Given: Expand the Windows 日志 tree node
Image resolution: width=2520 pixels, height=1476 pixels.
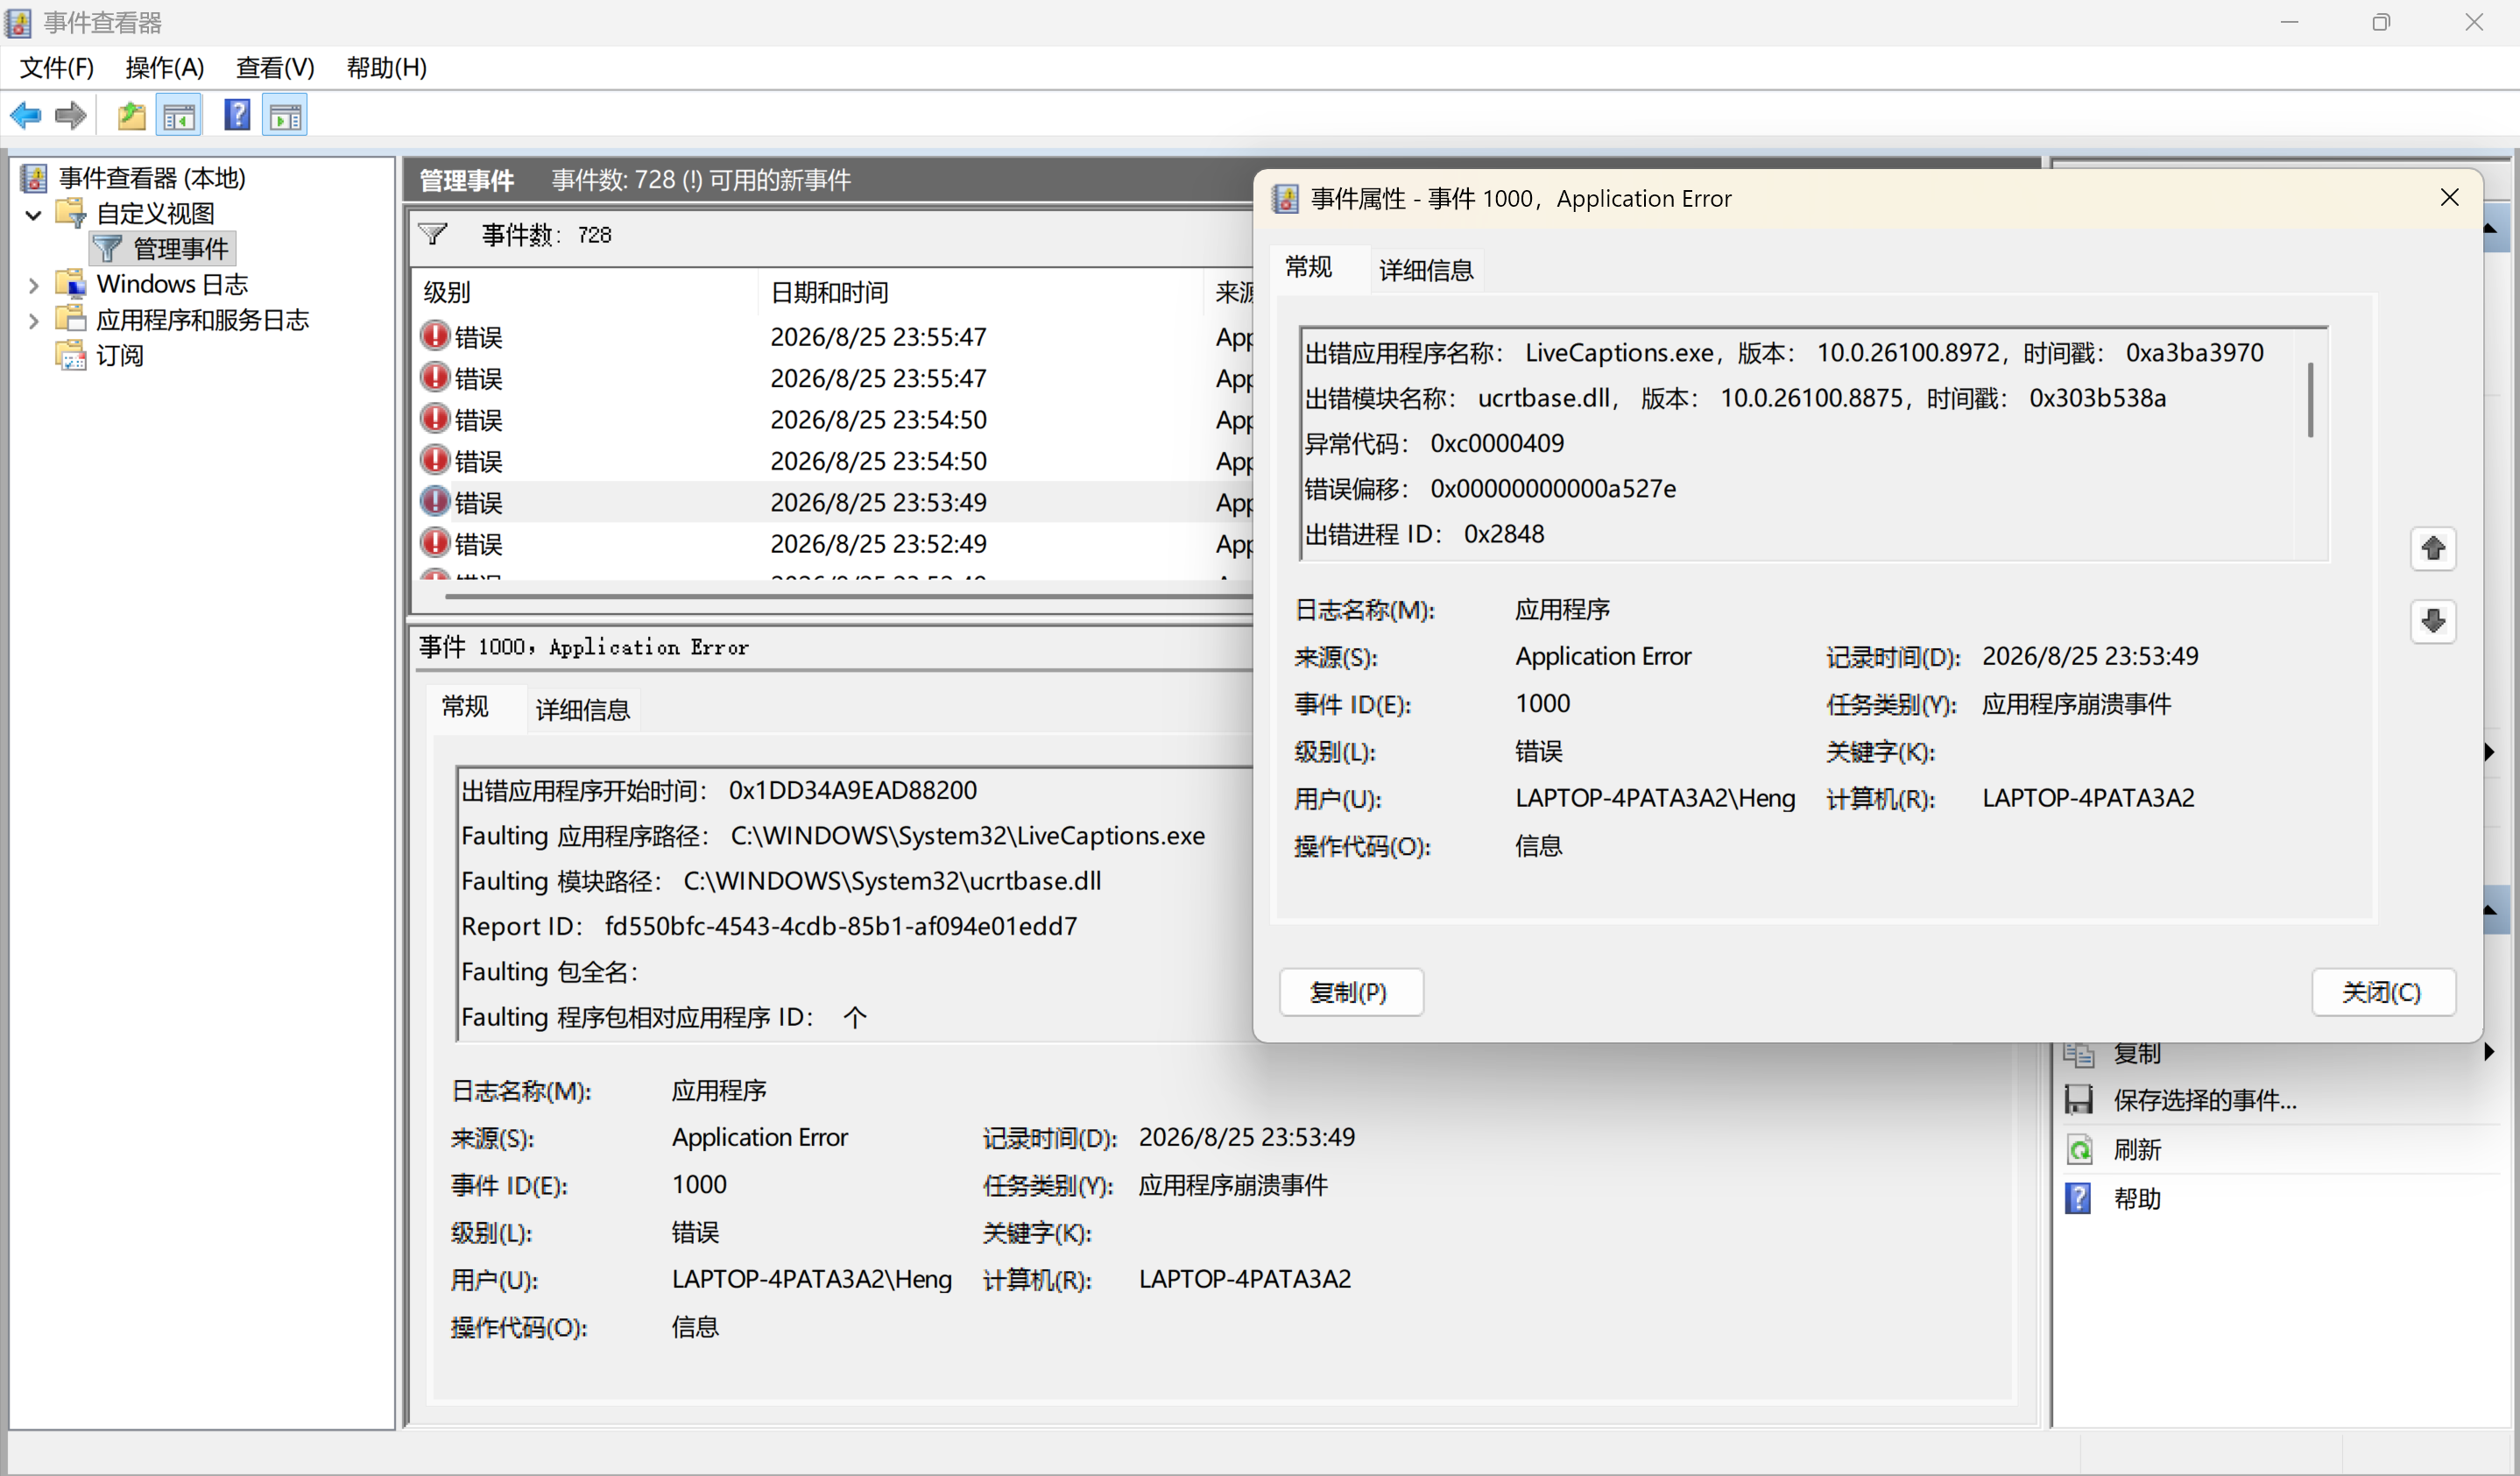Looking at the screenshot, I should 33,285.
